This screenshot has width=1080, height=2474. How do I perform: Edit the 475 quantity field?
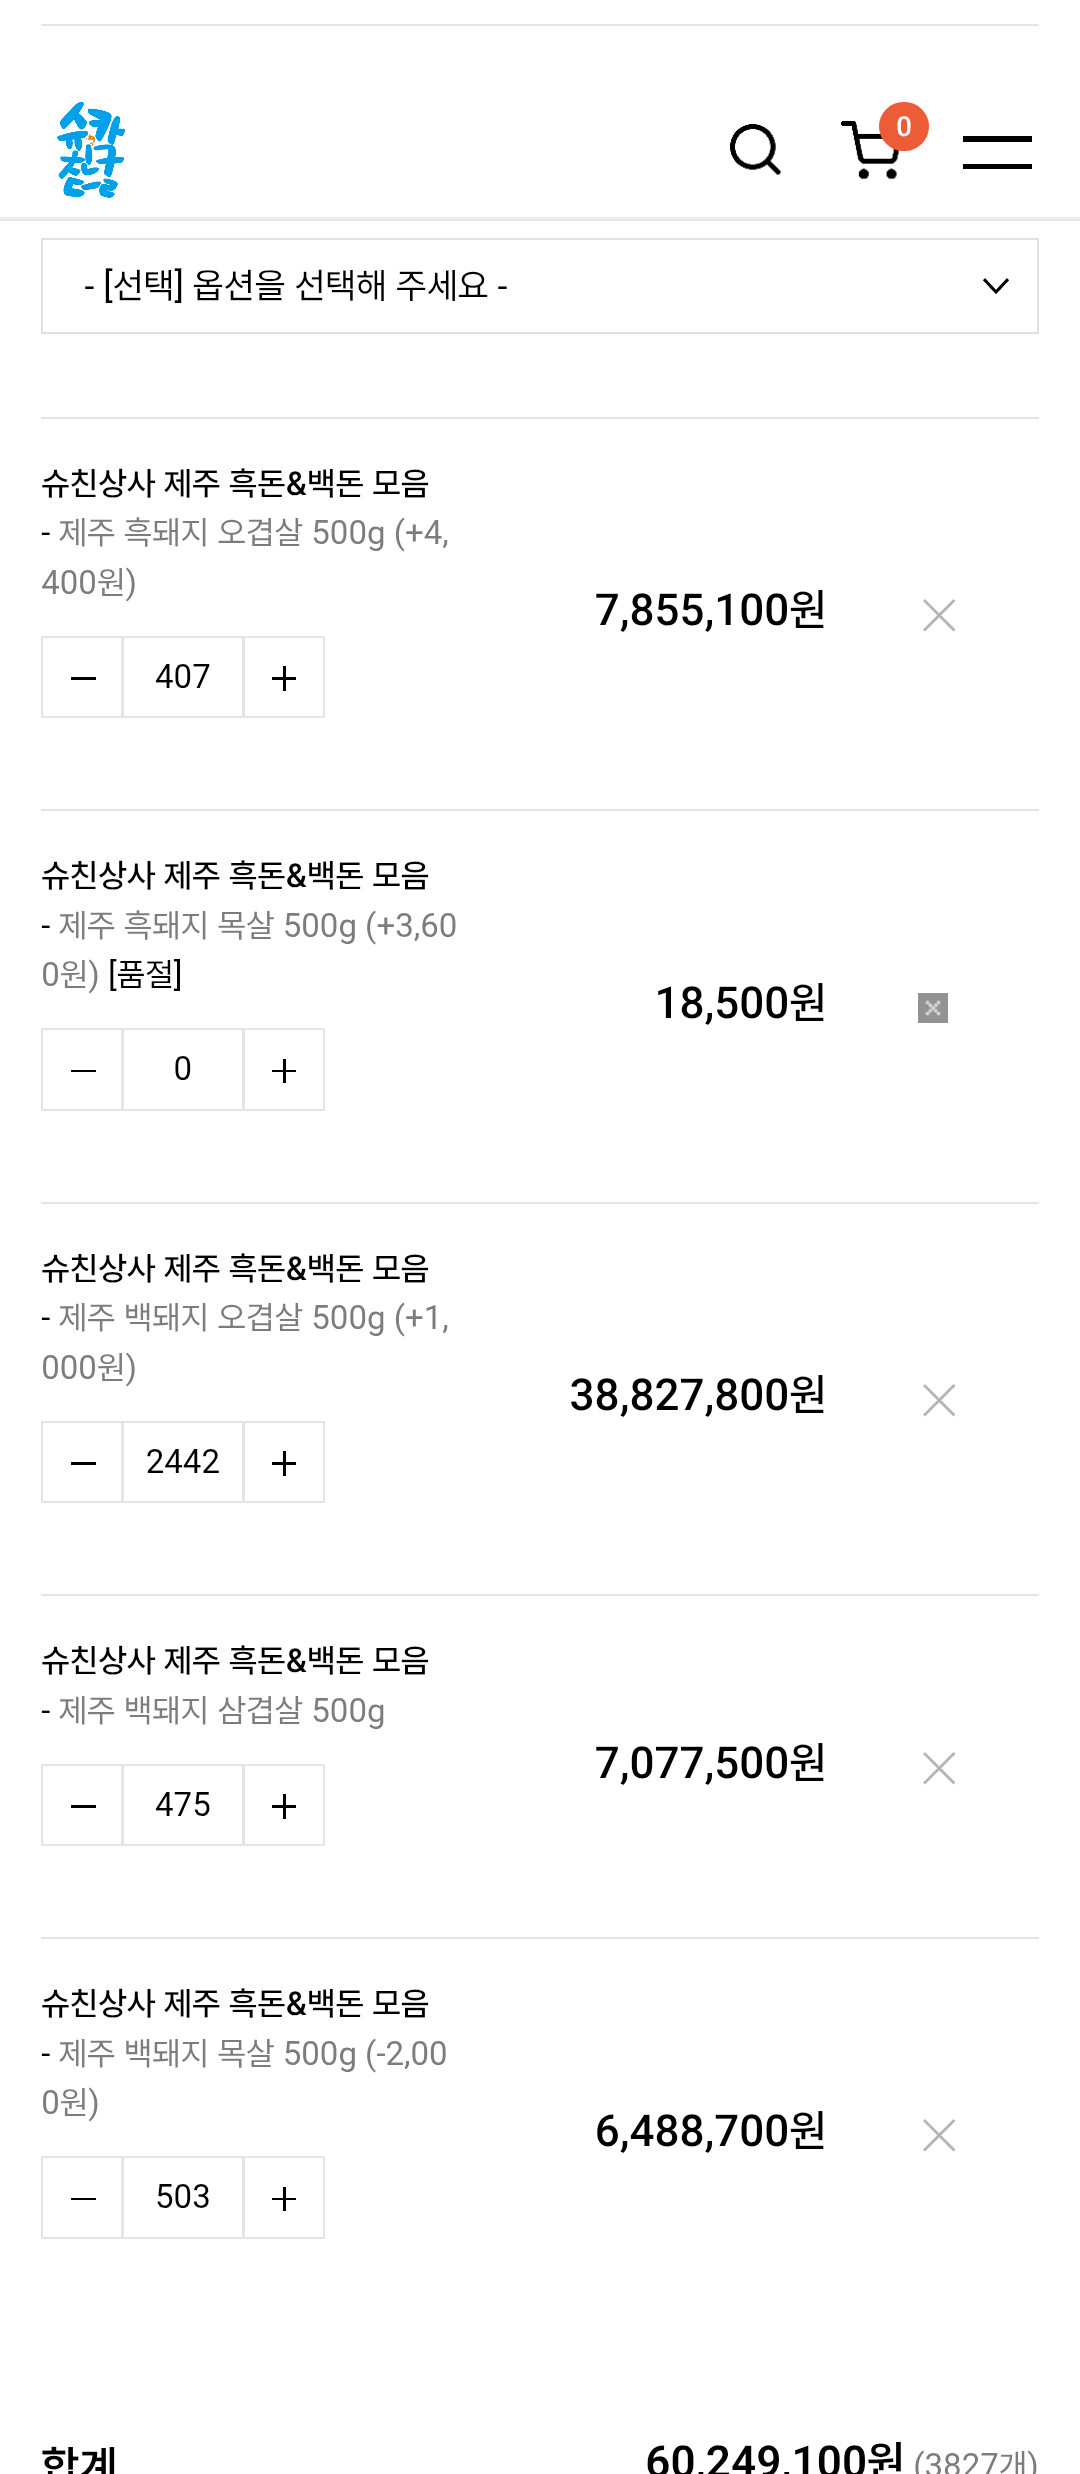(183, 1805)
